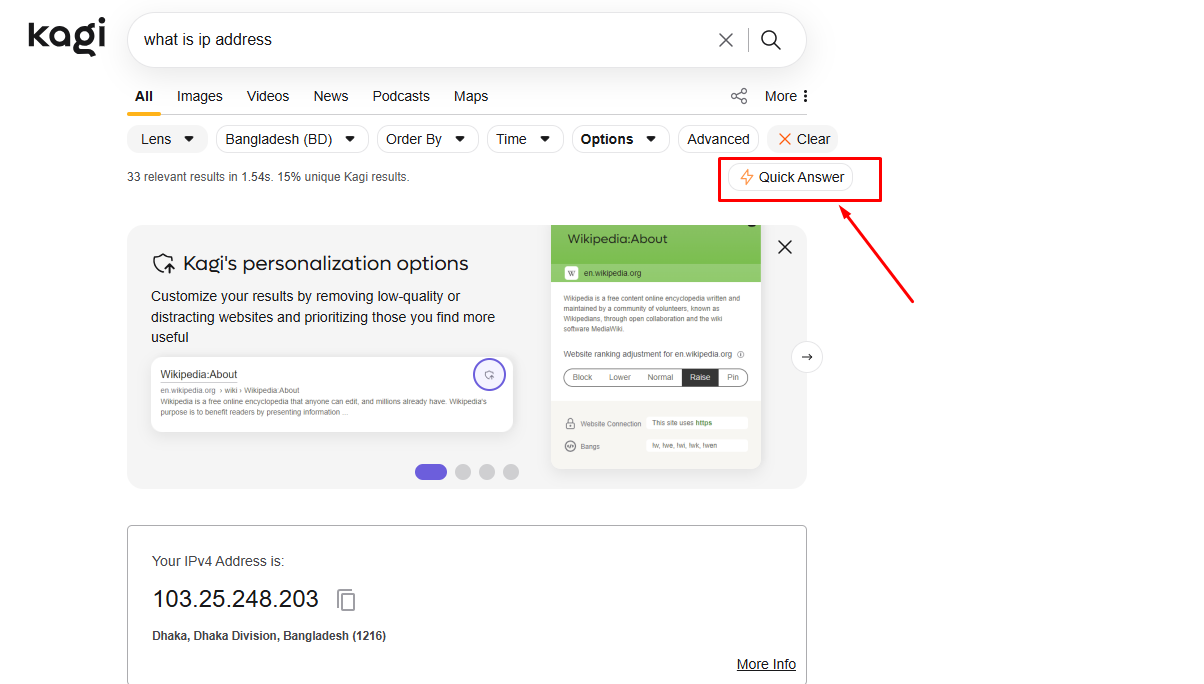Click the shield icon on the Wikipedia result
The height and width of the screenshot is (684, 1204).
click(x=489, y=375)
